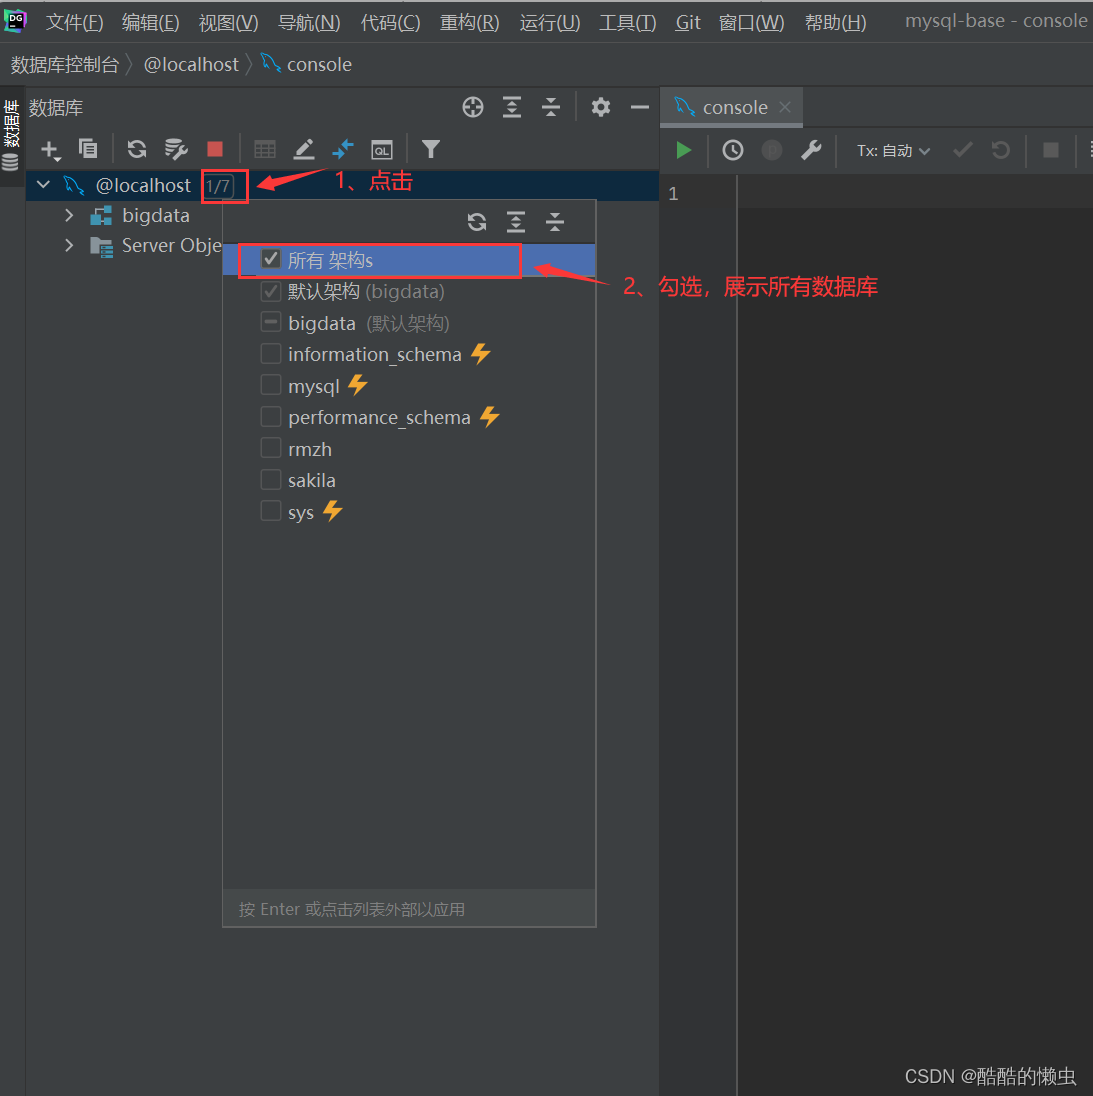Click the locate/select opened file target icon
1093x1096 pixels.
[x=473, y=108]
